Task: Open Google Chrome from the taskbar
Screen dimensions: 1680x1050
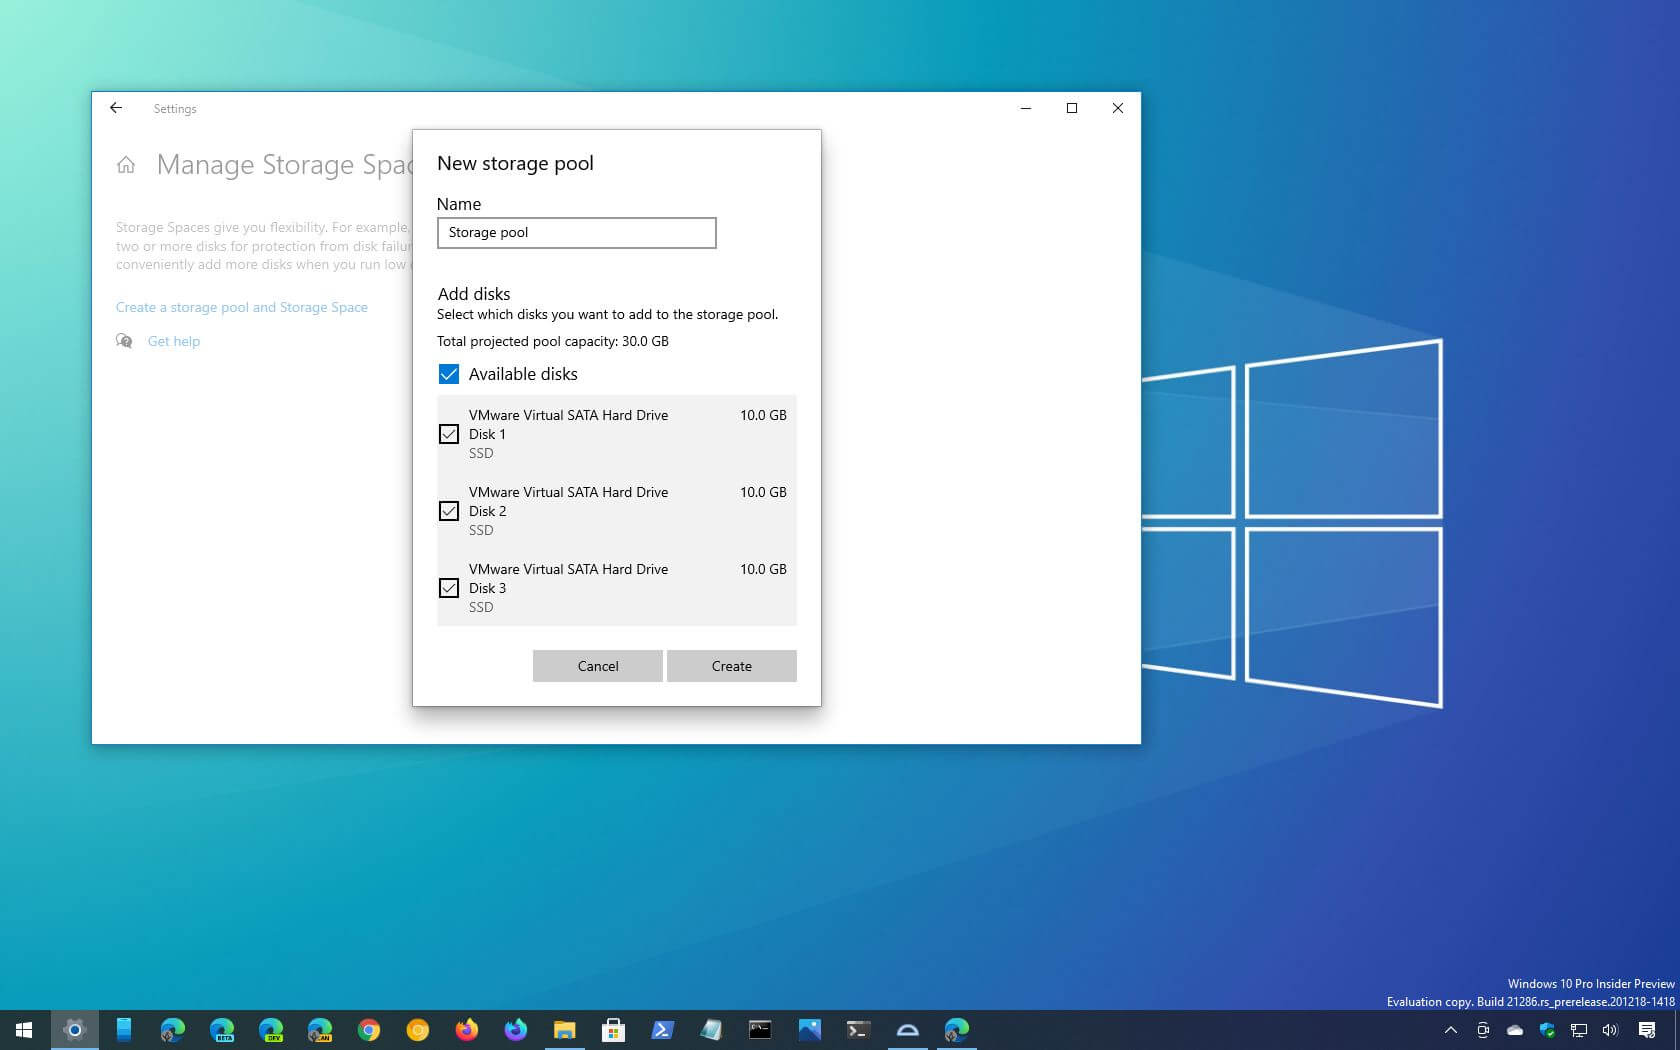Action: click(x=368, y=1030)
